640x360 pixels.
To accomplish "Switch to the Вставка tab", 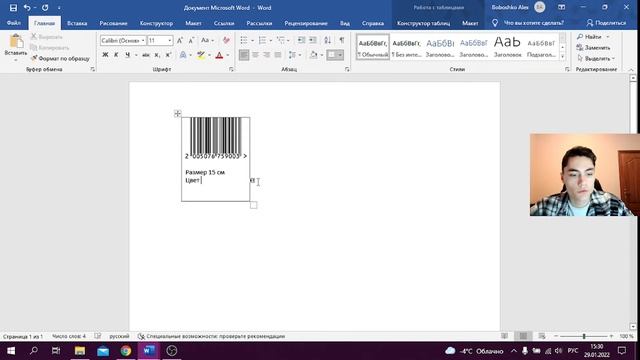I will pyautogui.click(x=77, y=23).
